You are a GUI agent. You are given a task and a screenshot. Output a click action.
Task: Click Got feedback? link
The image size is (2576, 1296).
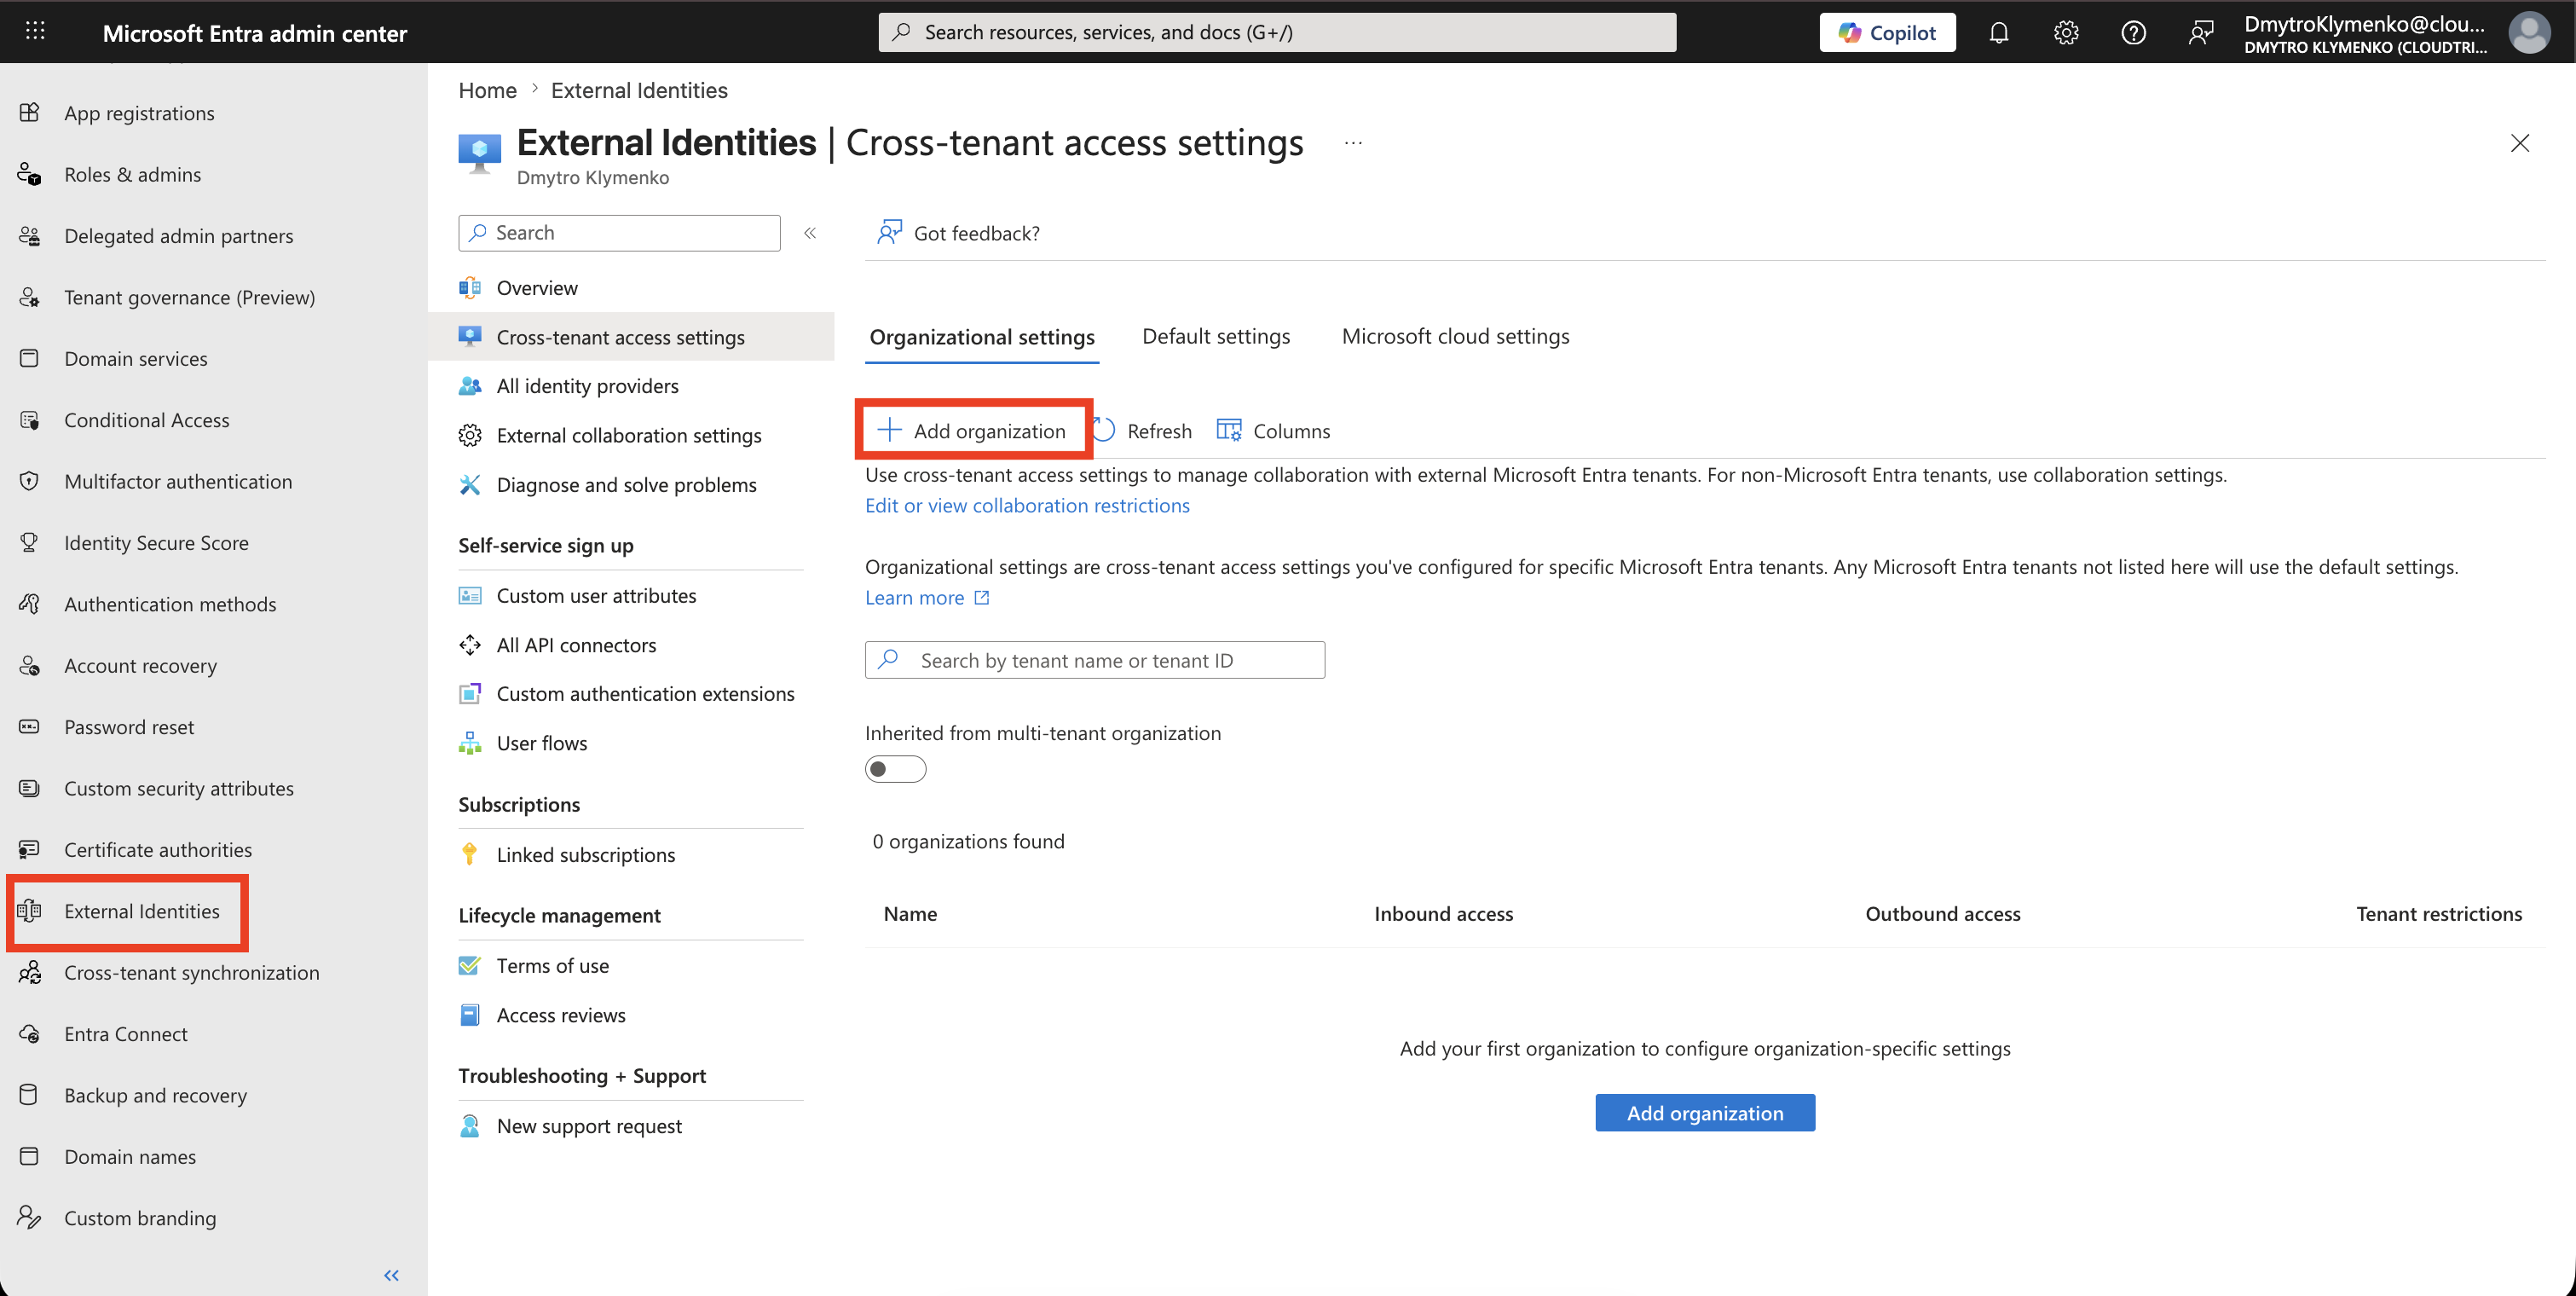click(x=959, y=233)
